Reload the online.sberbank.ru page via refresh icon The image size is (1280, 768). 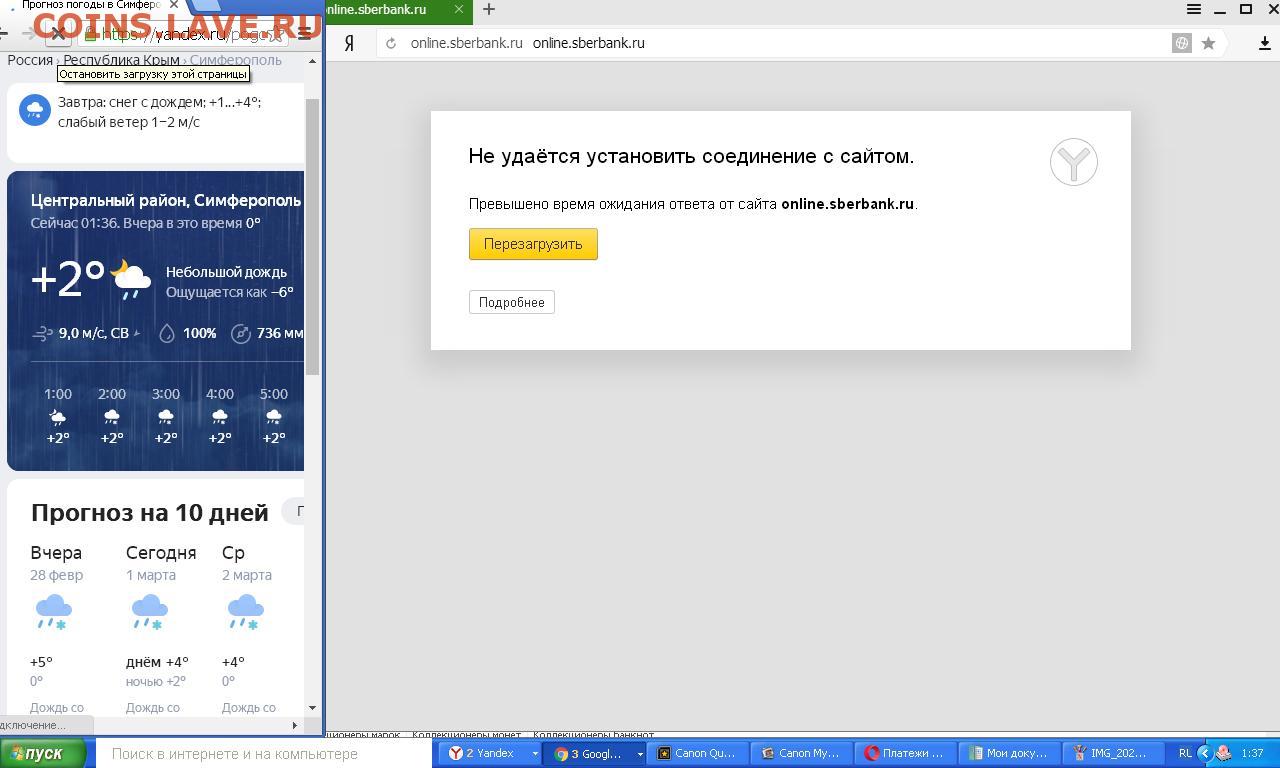(x=391, y=43)
